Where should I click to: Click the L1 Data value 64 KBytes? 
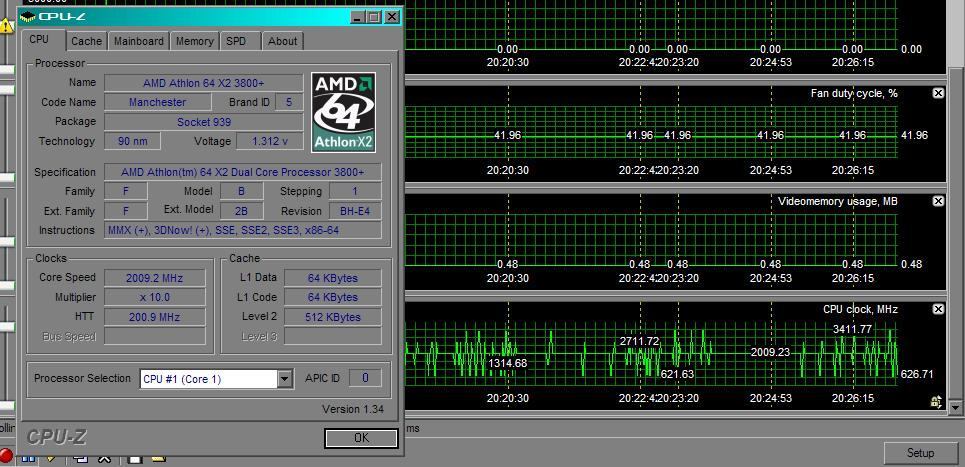(x=332, y=278)
